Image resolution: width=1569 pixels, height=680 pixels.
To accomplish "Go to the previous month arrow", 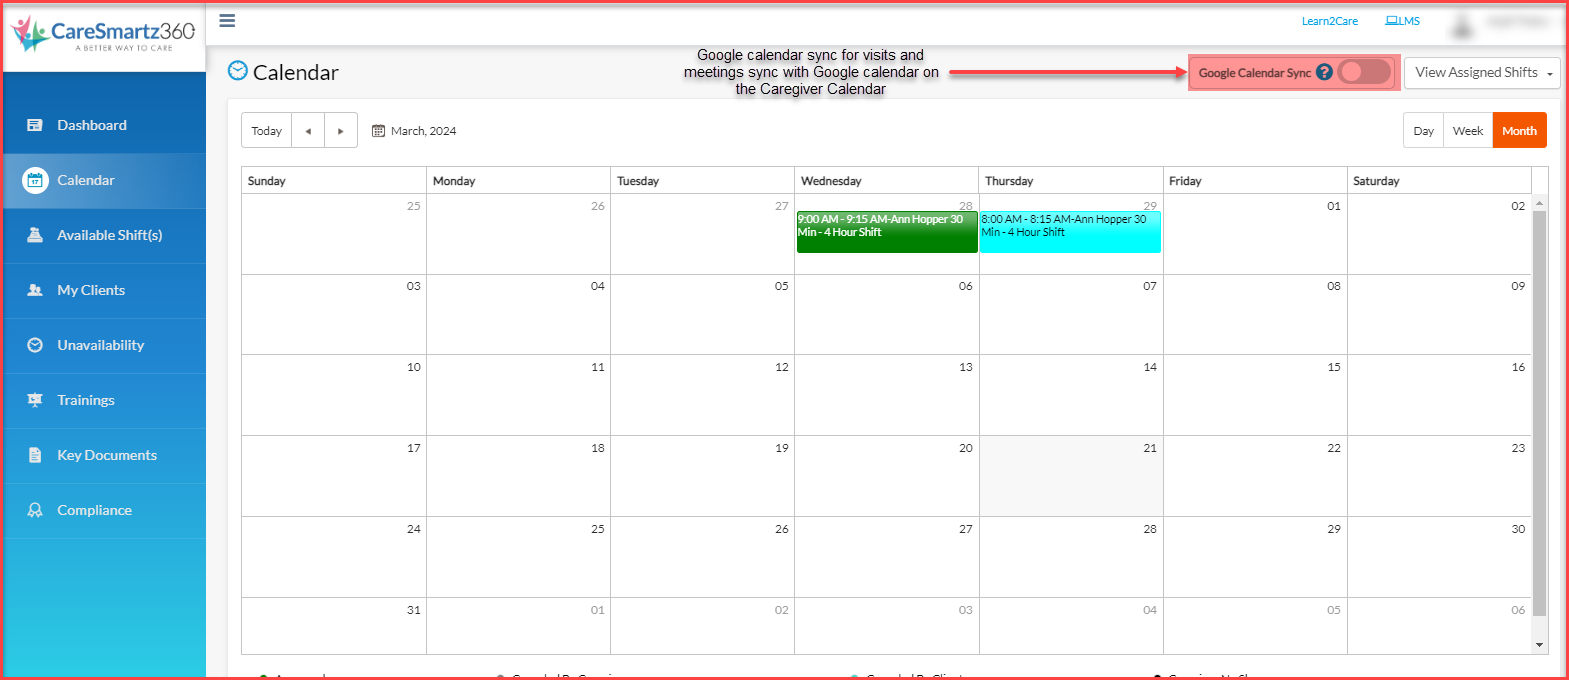I will click(308, 131).
